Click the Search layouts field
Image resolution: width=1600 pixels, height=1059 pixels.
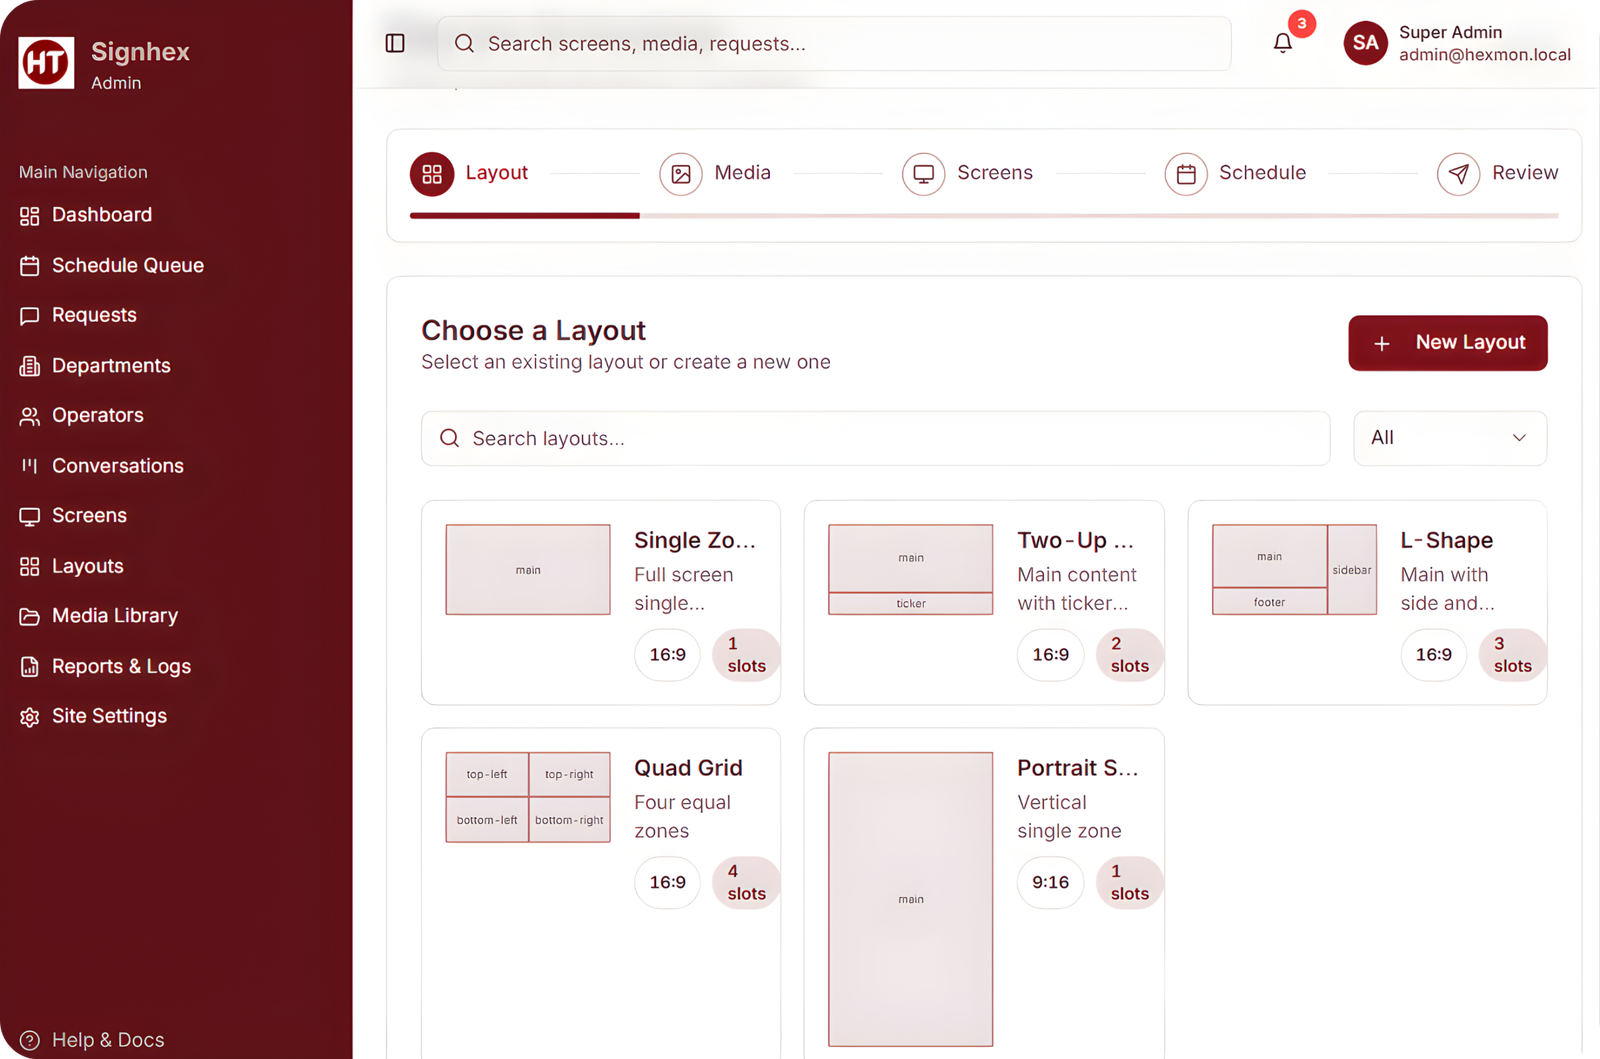tap(875, 438)
